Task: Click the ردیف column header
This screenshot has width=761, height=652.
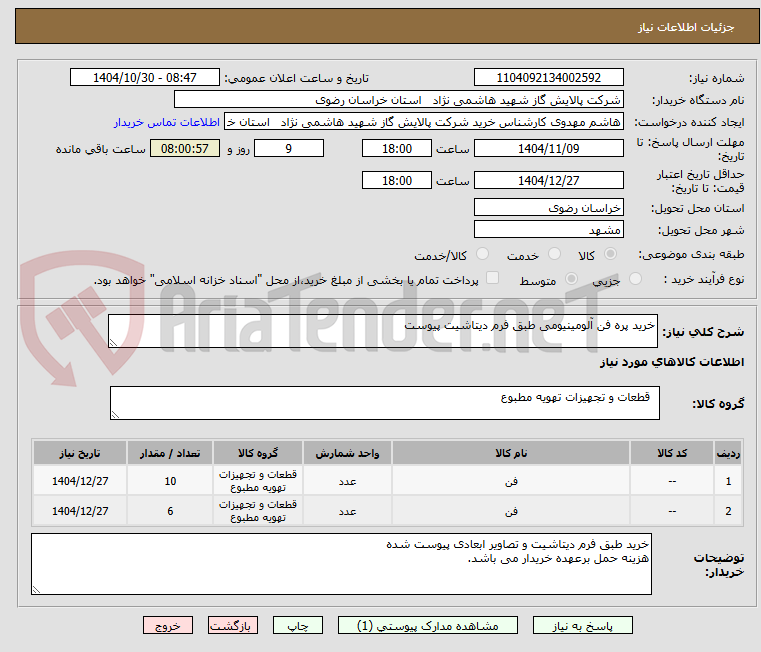Action: pyautogui.click(x=728, y=453)
